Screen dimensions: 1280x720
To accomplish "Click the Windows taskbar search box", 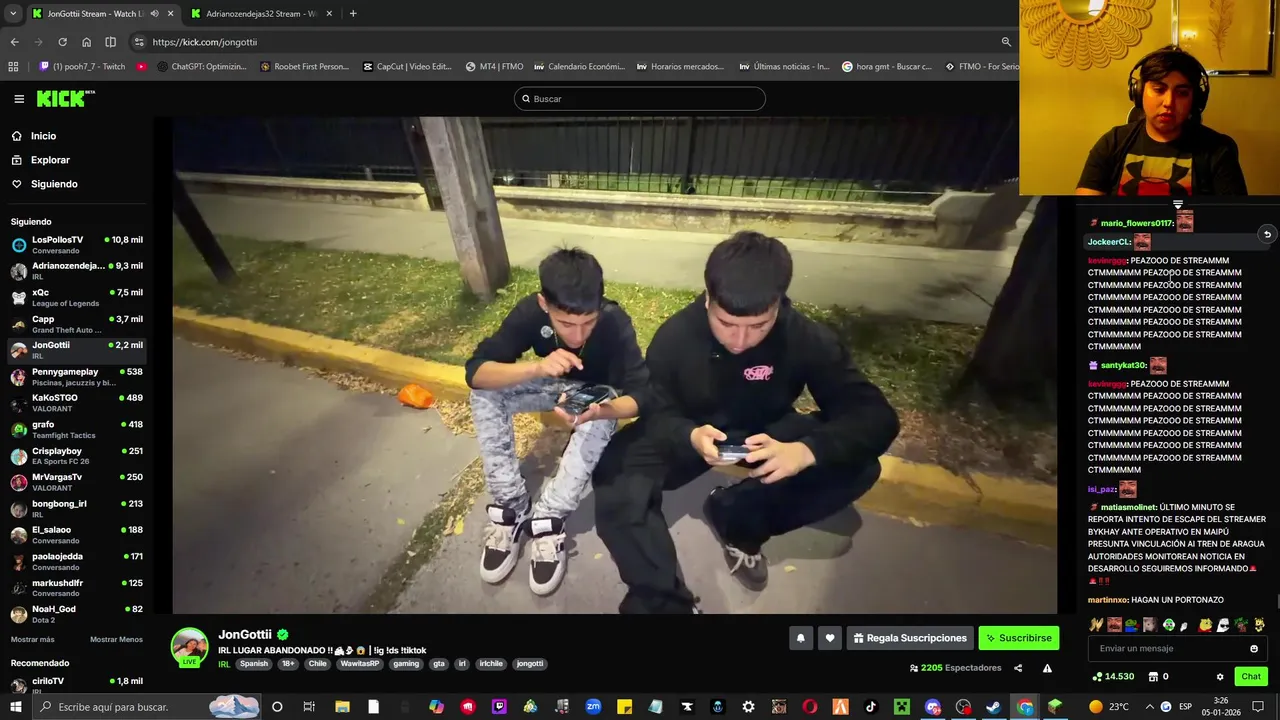I will [148, 707].
